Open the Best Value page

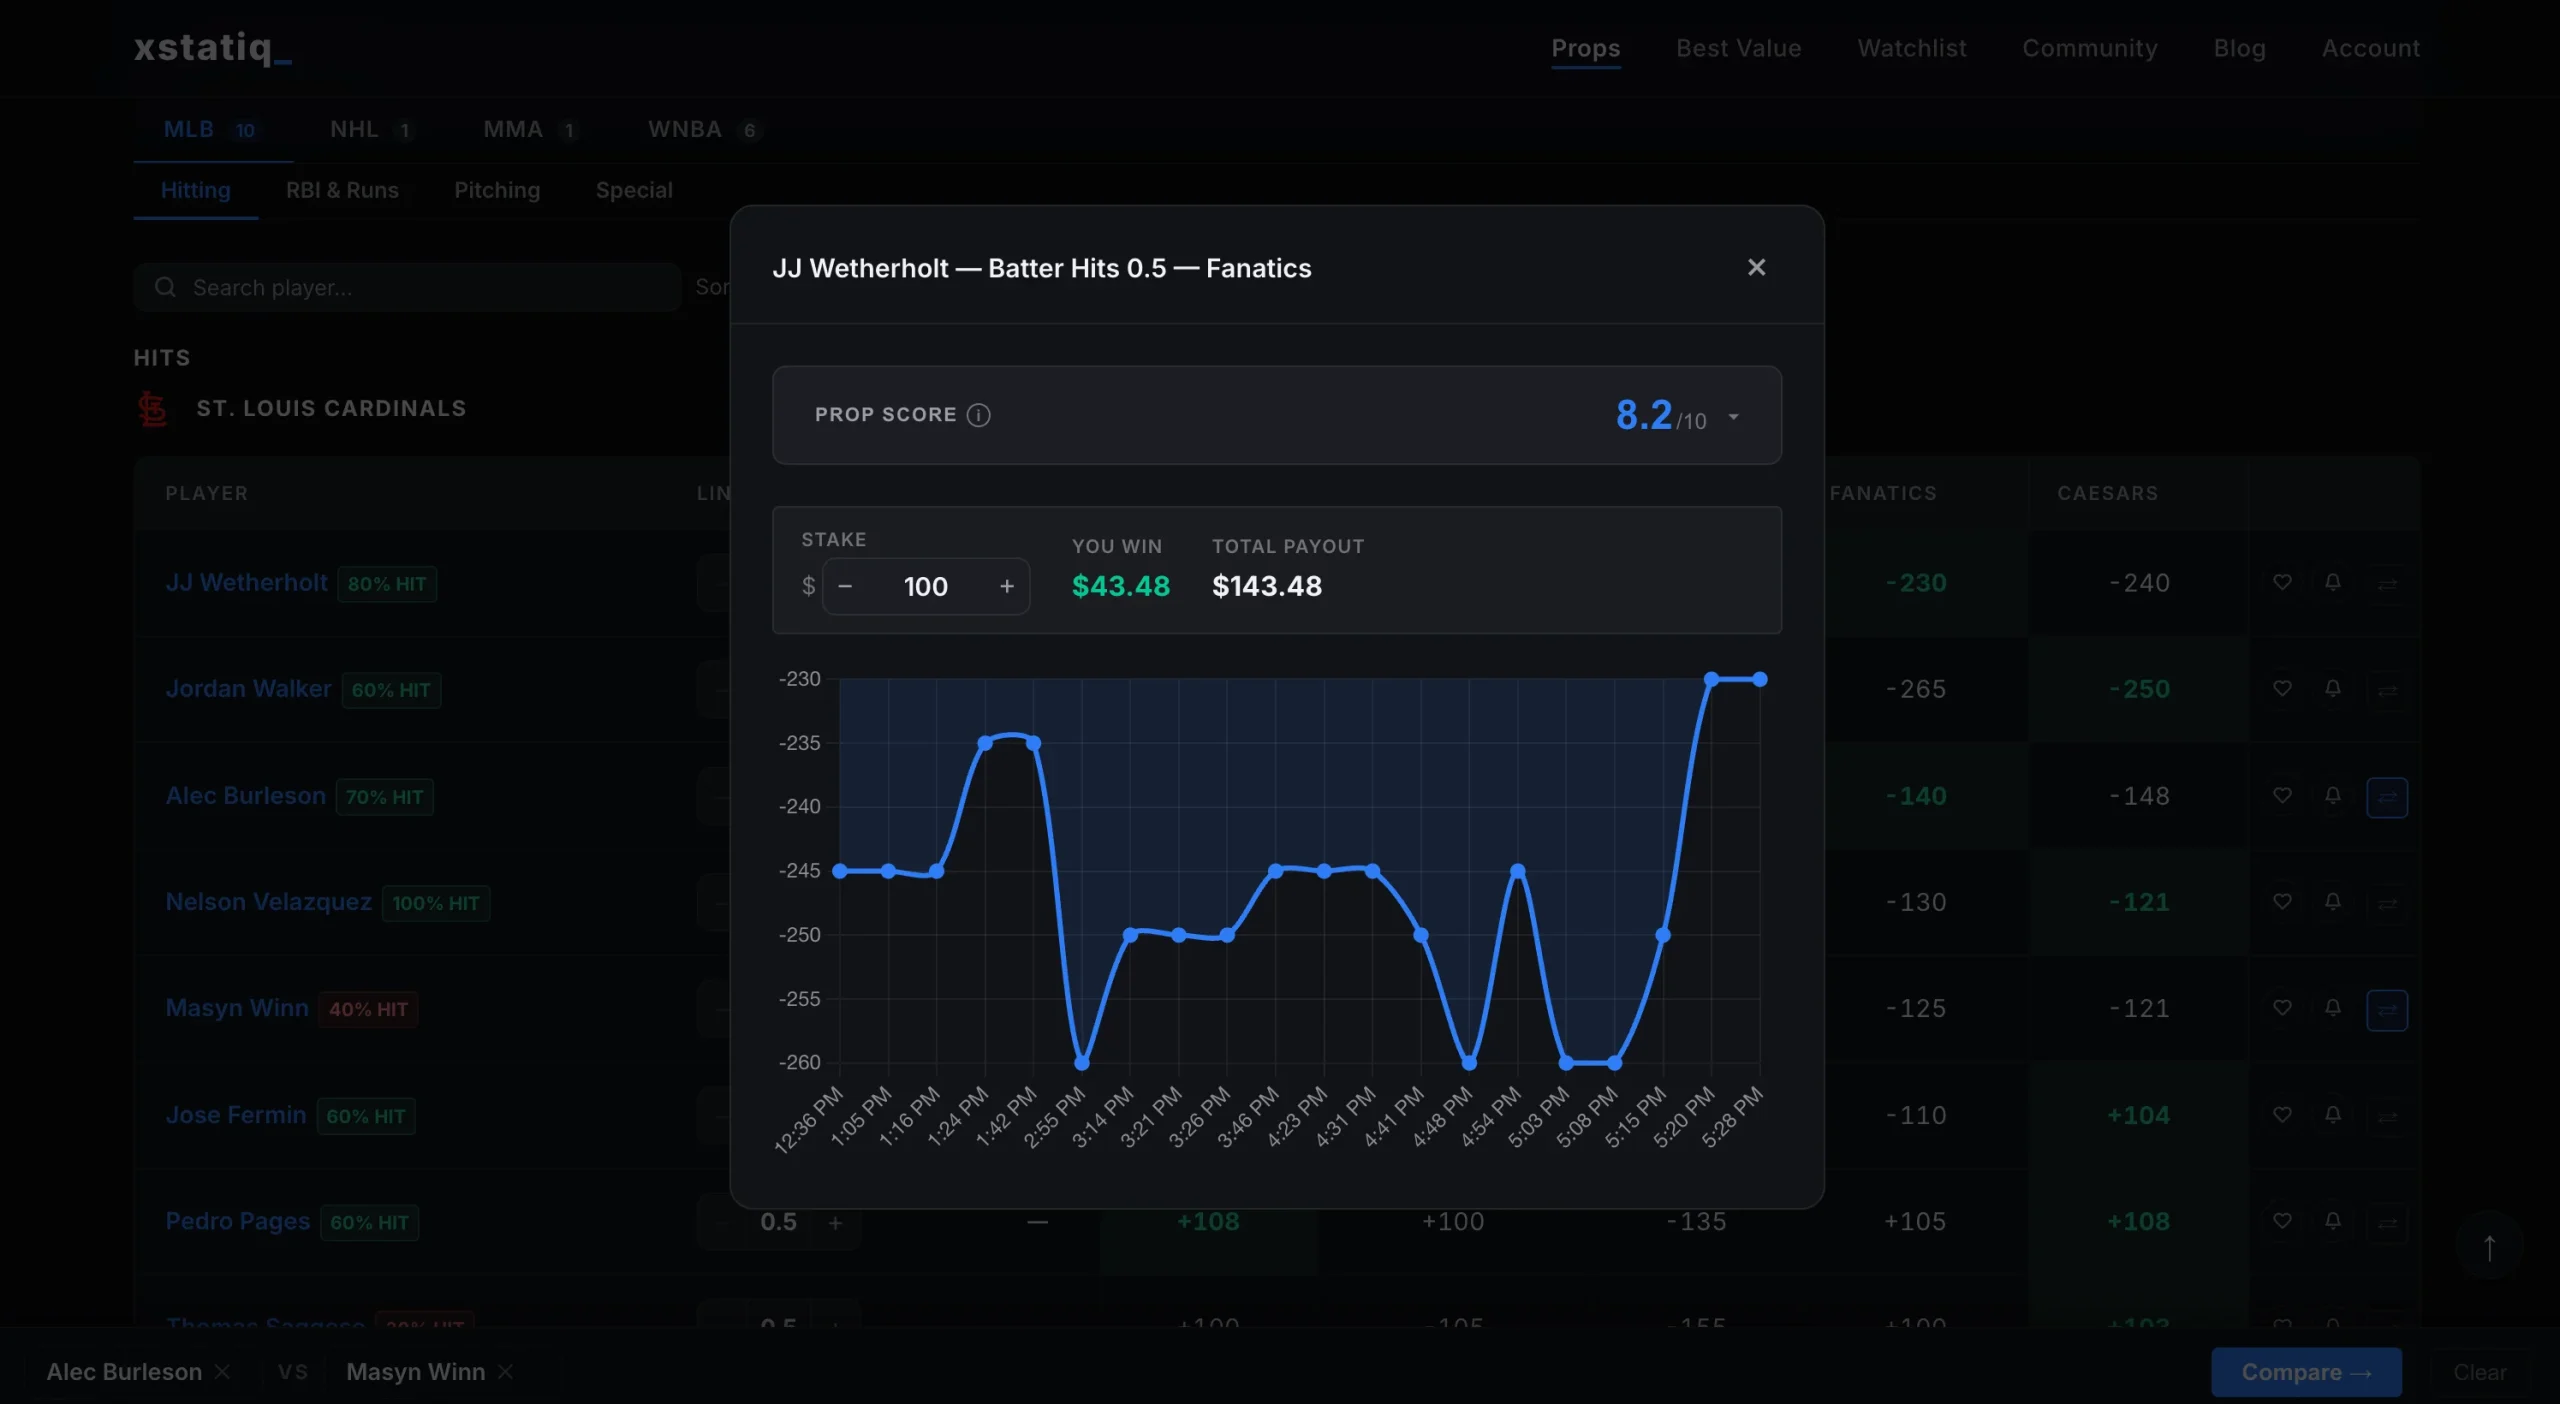[x=1739, y=48]
